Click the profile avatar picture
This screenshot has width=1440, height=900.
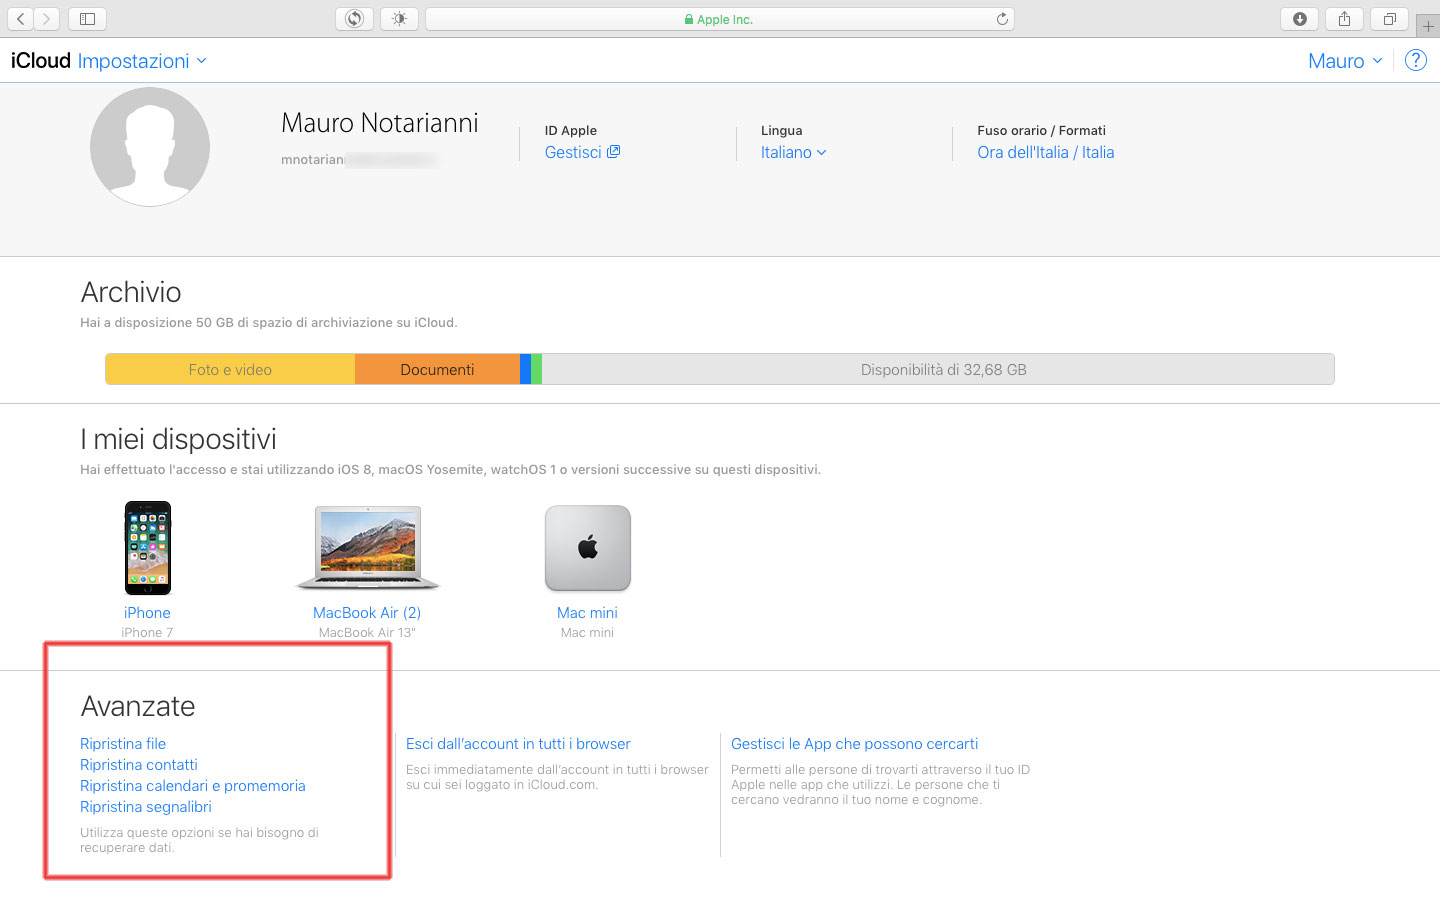(150, 147)
